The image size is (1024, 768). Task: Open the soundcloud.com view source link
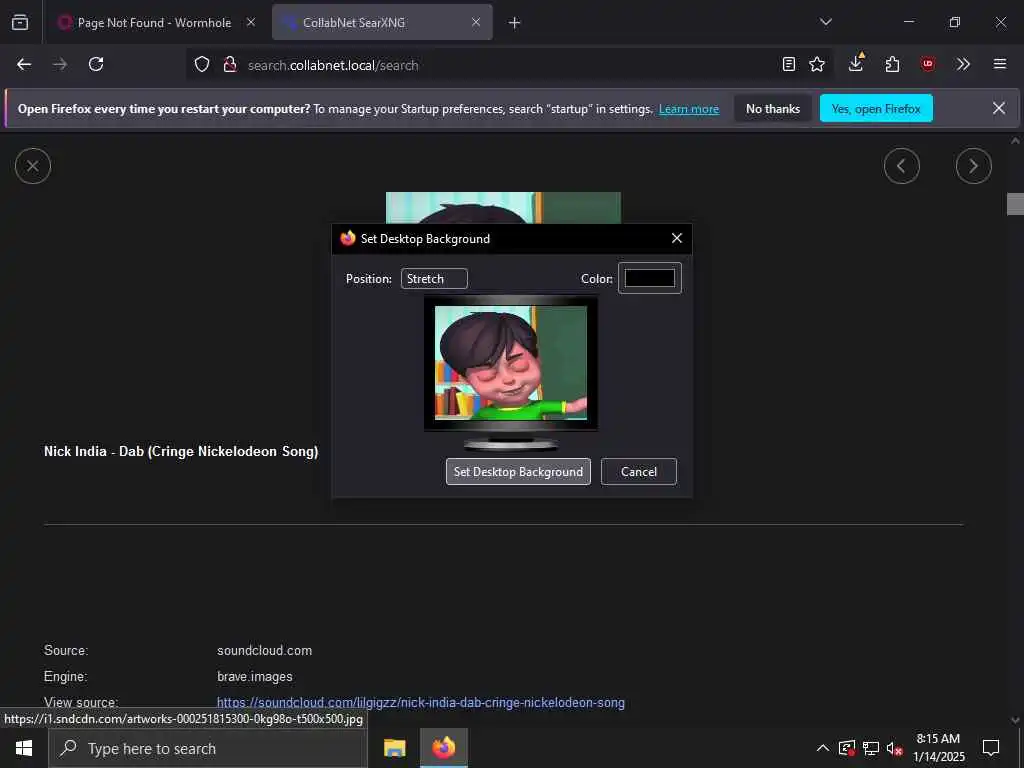(x=421, y=703)
